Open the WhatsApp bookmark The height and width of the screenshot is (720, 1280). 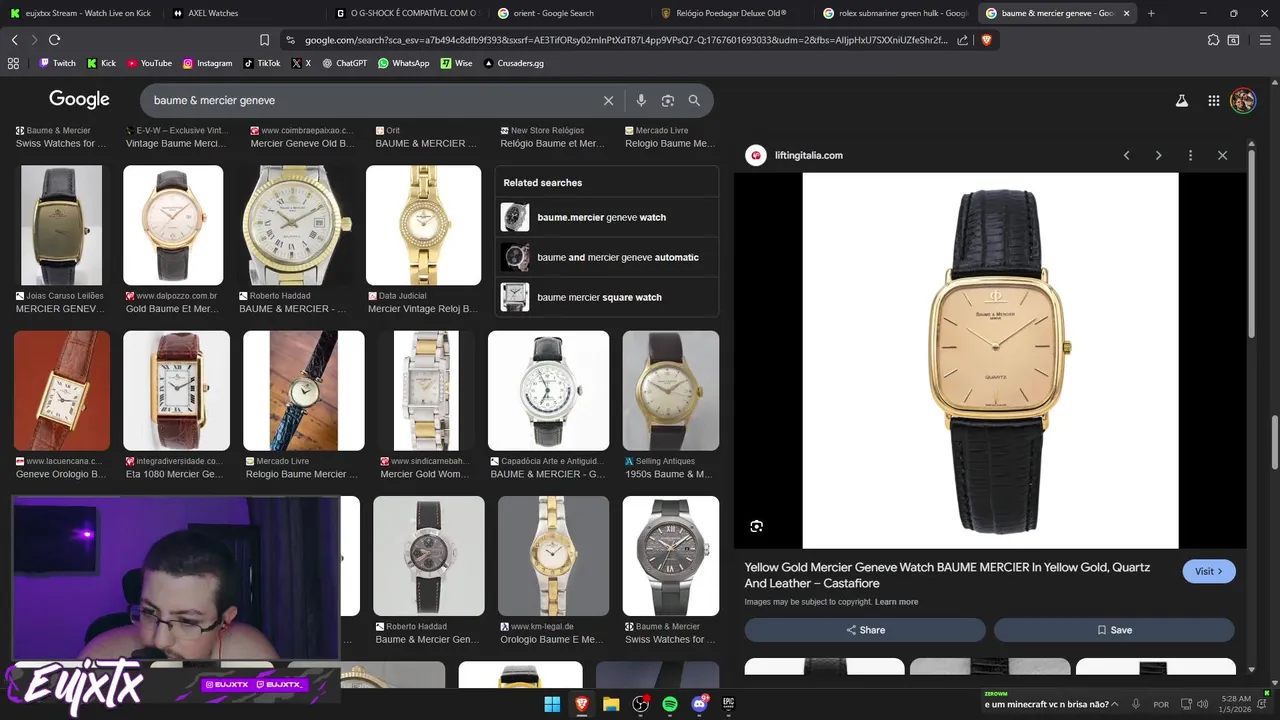tap(403, 63)
